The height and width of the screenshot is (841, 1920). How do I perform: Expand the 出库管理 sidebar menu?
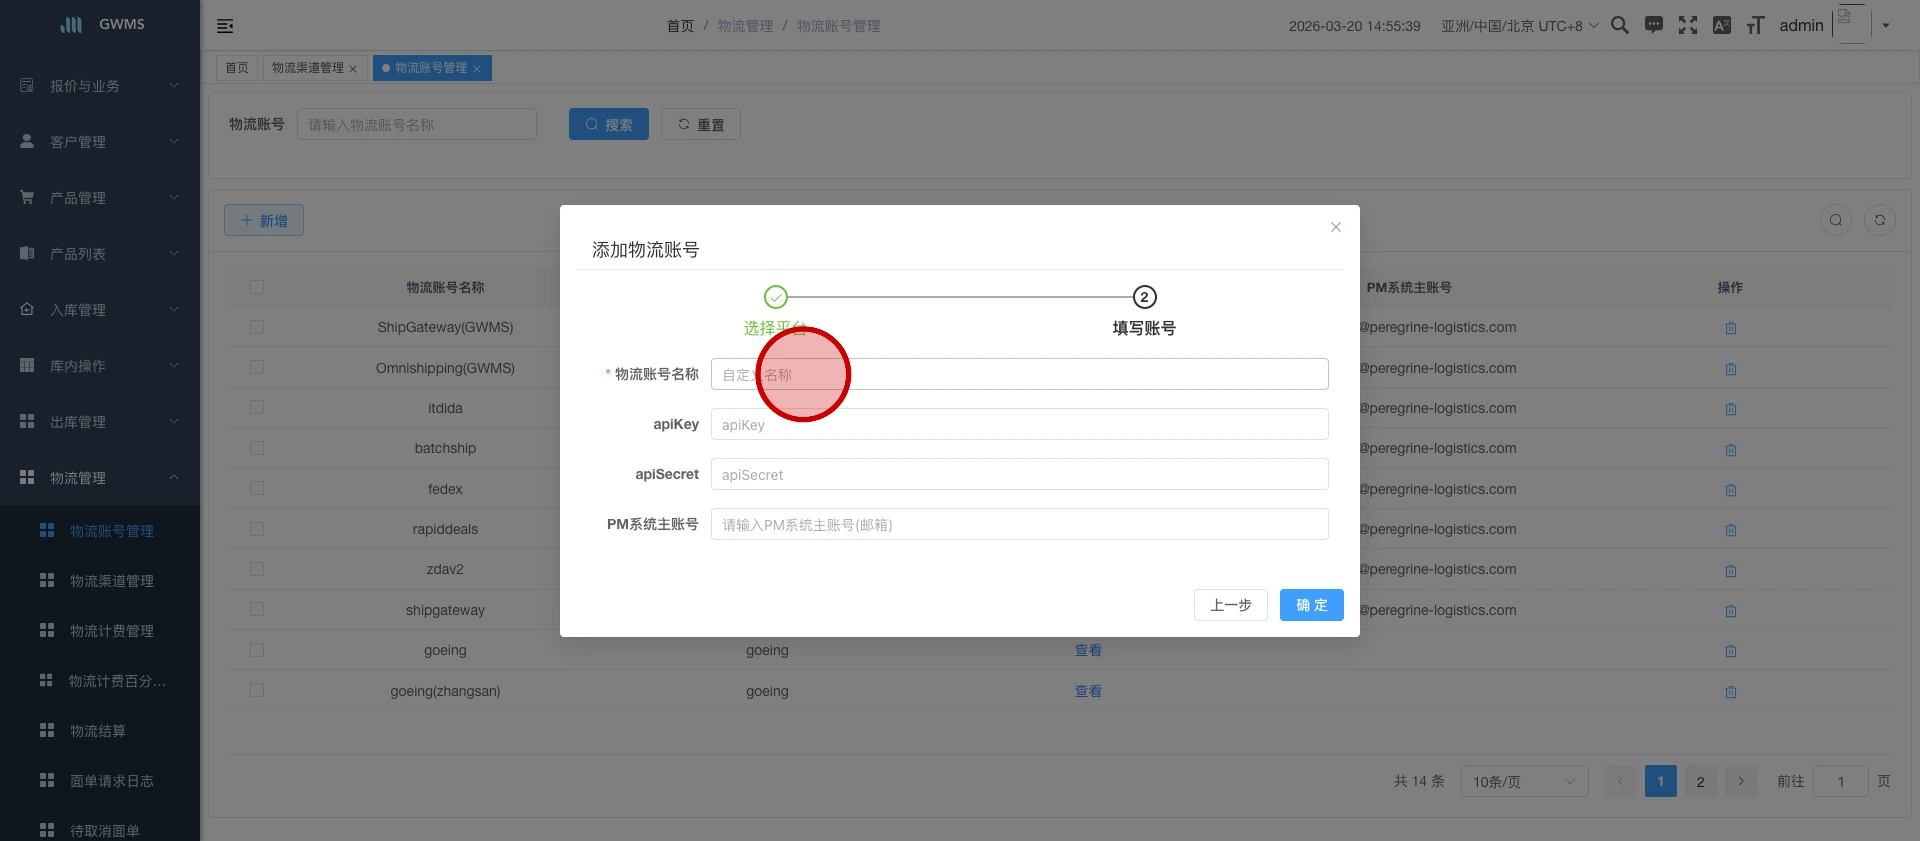(x=100, y=422)
